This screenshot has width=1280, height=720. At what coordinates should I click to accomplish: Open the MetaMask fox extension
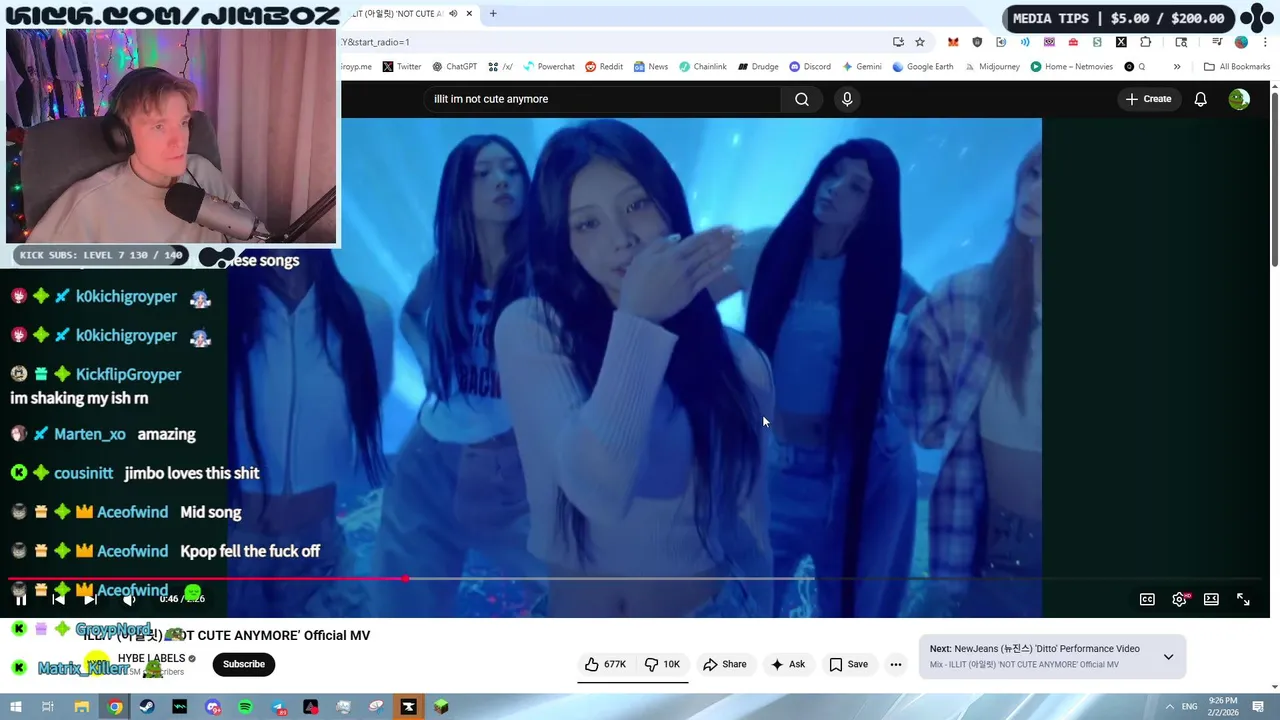953,42
